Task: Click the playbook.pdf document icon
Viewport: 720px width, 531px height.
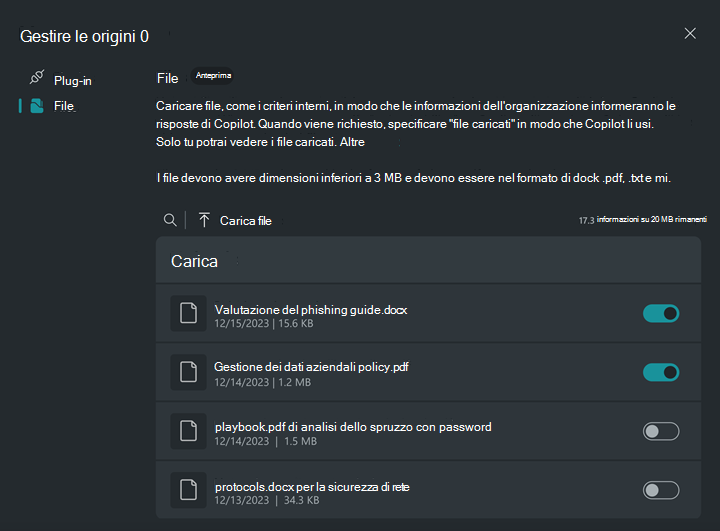Action: click(x=188, y=431)
